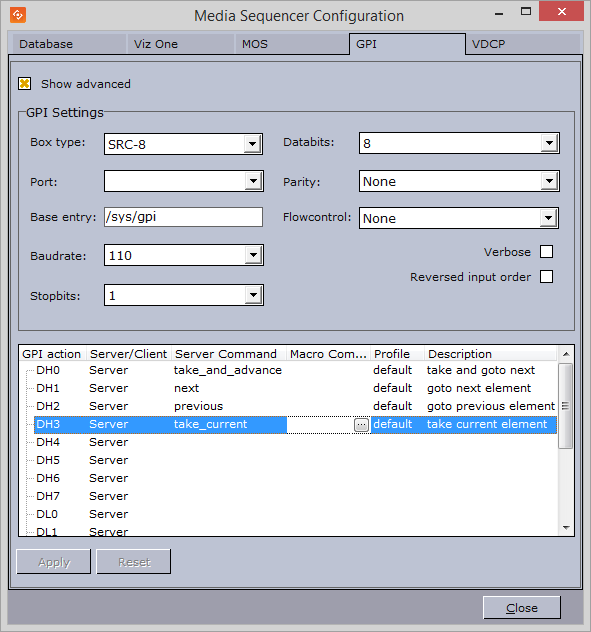The image size is (591, 632).
Task: Click the Base entry text field
Action: (x=183, y=217)
